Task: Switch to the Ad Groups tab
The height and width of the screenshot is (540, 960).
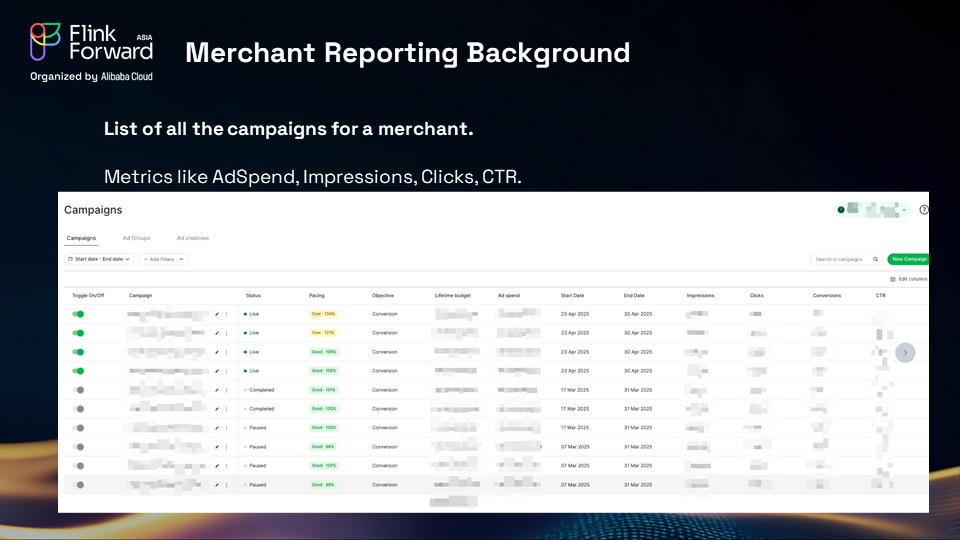Action: pos(136,238)
